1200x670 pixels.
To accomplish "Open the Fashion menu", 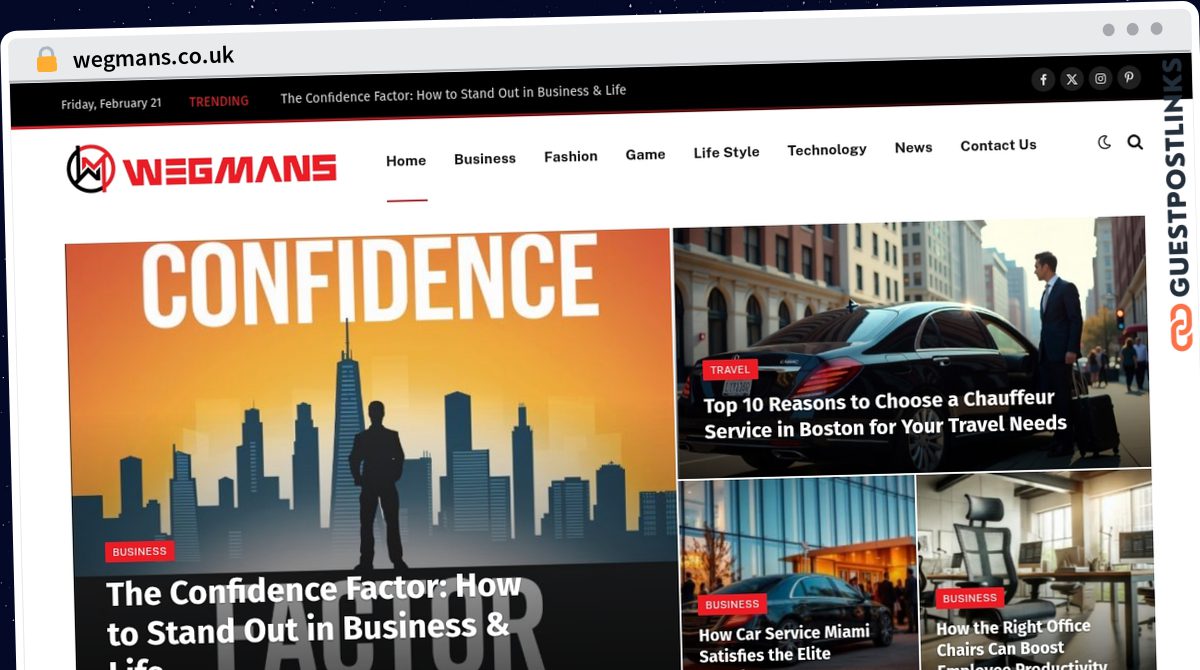I will (x=571, y=156).
